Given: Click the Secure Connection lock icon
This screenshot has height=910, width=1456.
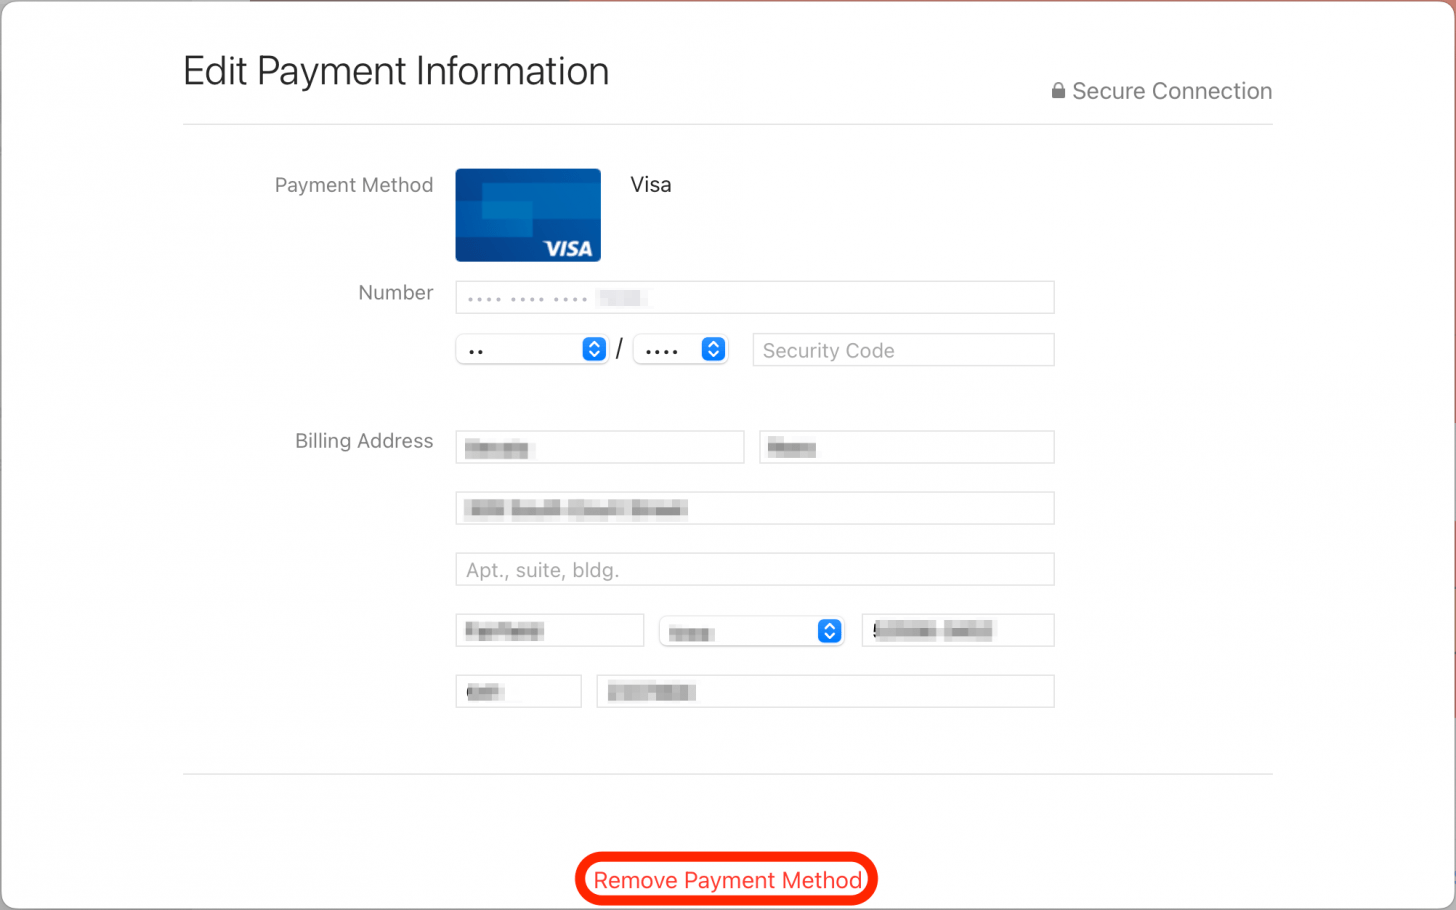Looking at the screenshot, I should pyautogui.click(x=1058, y=91).
